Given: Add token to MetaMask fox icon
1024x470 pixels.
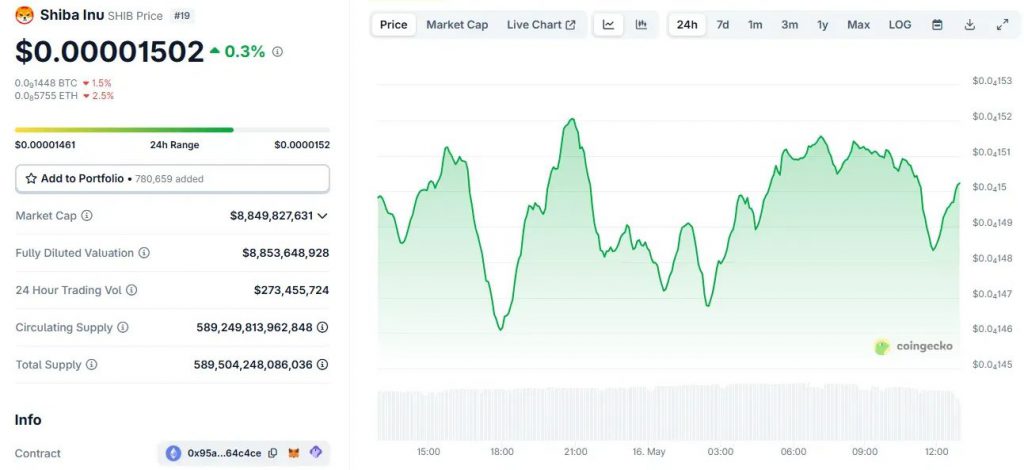Looking at the screenshot, I should point(295,453).
